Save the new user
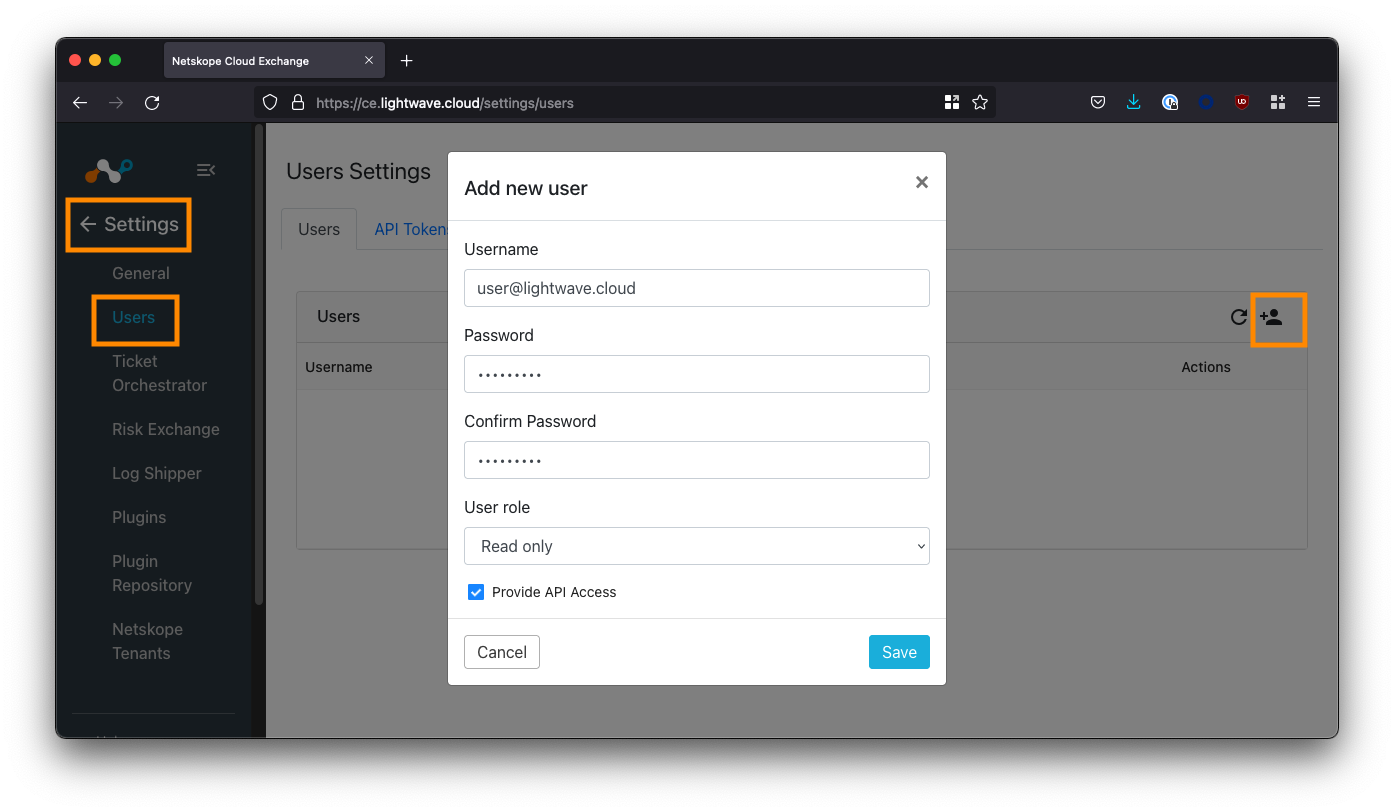Image resolution: width=1394 pixels, height=812 pixels. (x=898, y=652)
